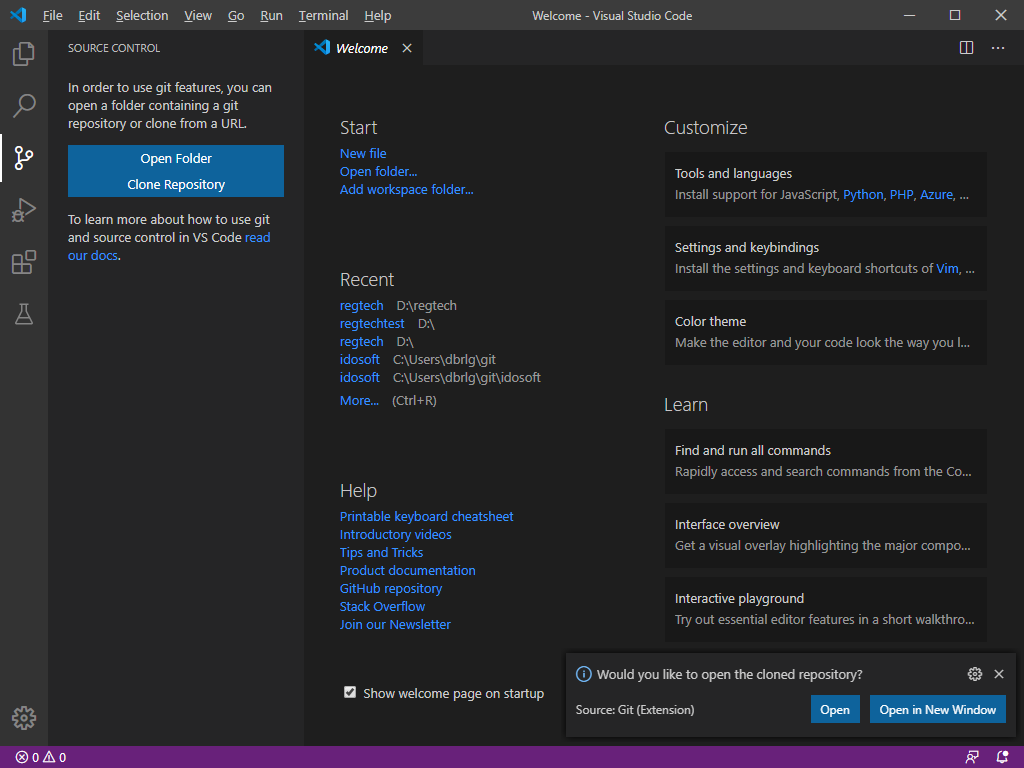Open the Edit menu
The width and height of the screenshot is (1024, 768).
[x=89, y=16]
